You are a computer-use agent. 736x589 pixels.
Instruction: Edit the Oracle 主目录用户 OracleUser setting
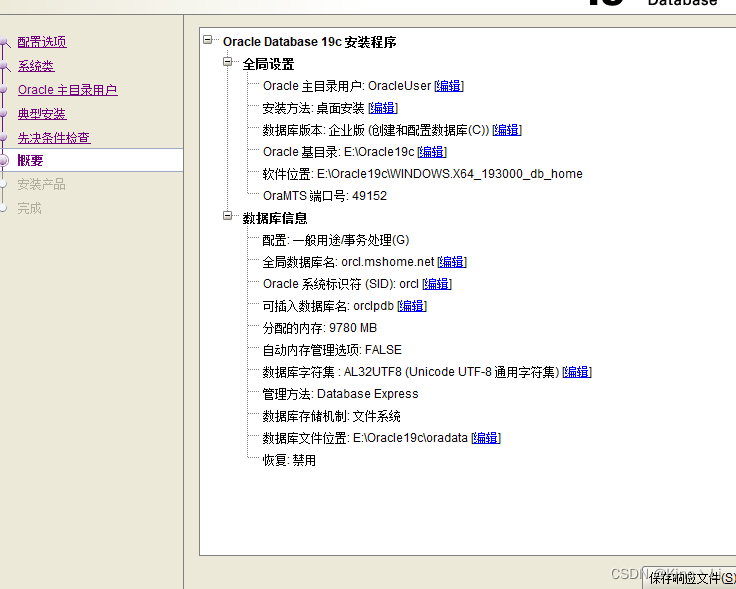click(449, 86)
